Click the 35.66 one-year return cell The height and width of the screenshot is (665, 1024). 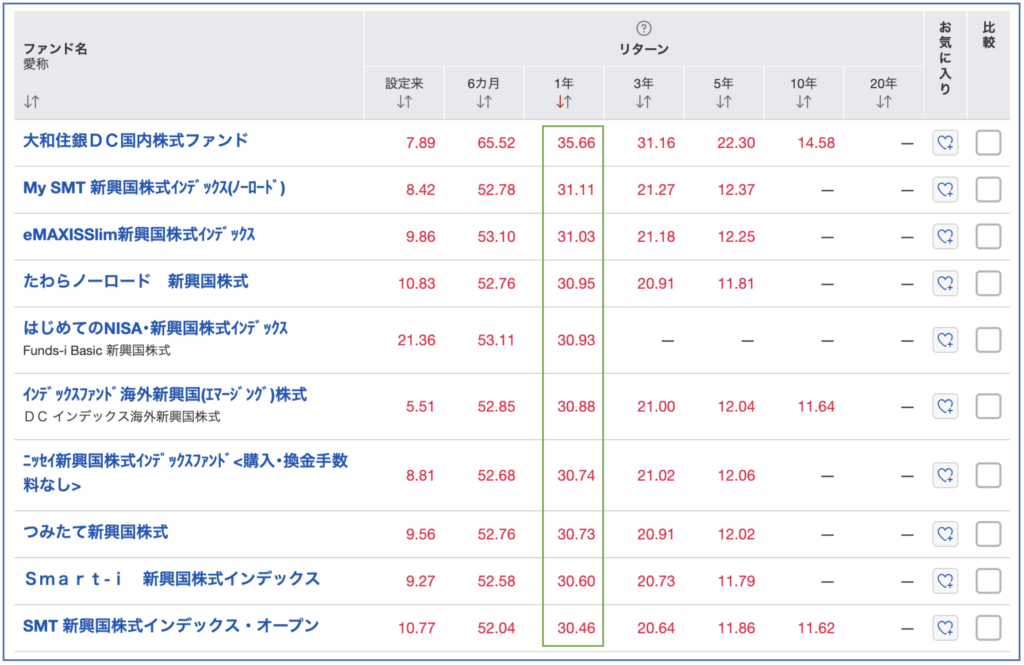coord(576,143)
